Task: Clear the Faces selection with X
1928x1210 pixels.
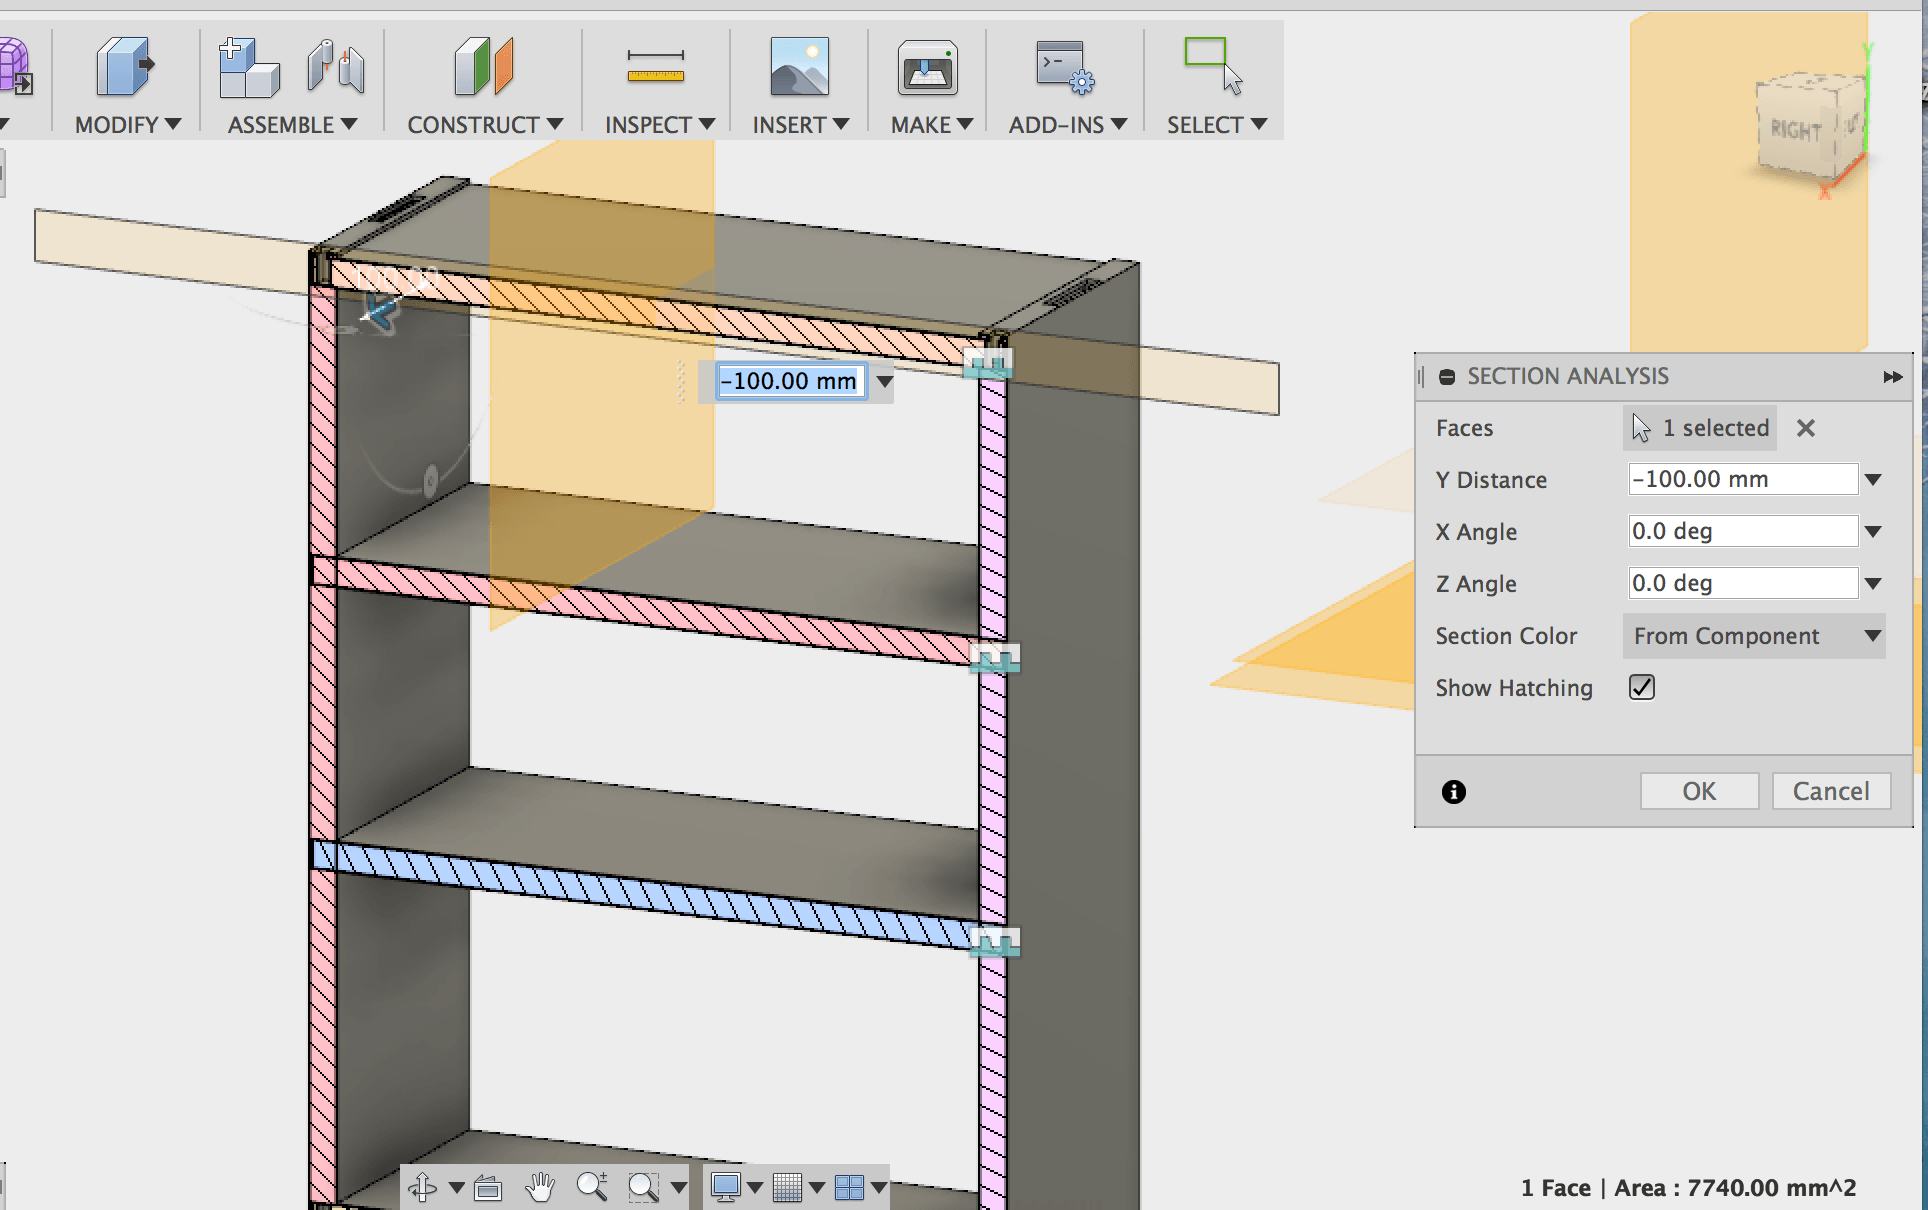Action: coord(1805,428)
